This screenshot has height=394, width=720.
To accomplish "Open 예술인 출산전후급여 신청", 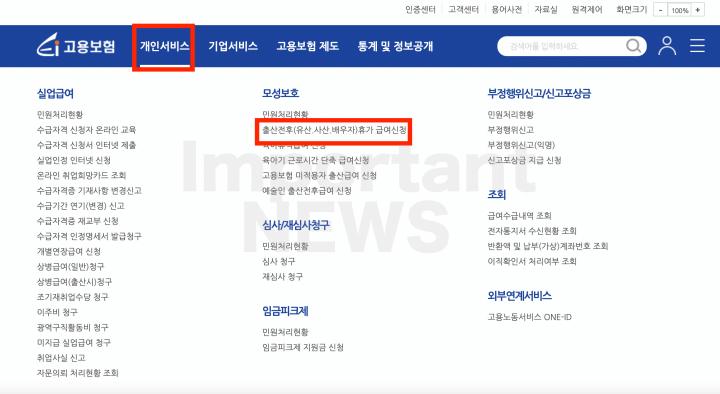I will click(x=307, y=191).
